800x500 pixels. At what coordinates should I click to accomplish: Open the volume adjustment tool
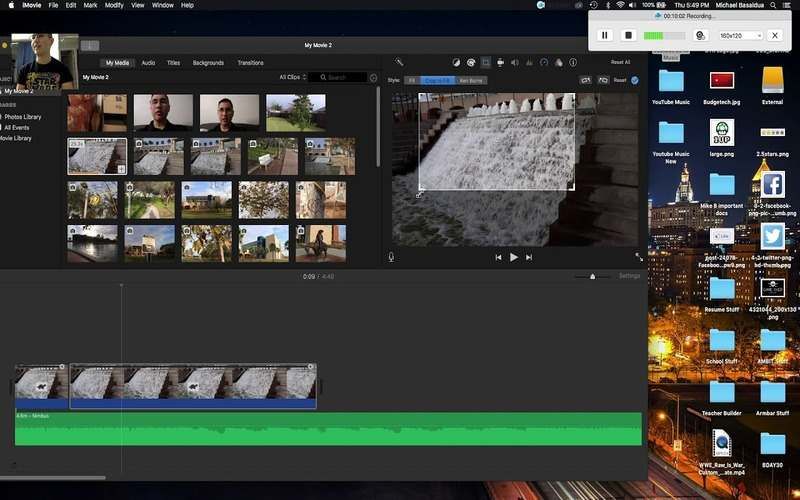(515, 62)
